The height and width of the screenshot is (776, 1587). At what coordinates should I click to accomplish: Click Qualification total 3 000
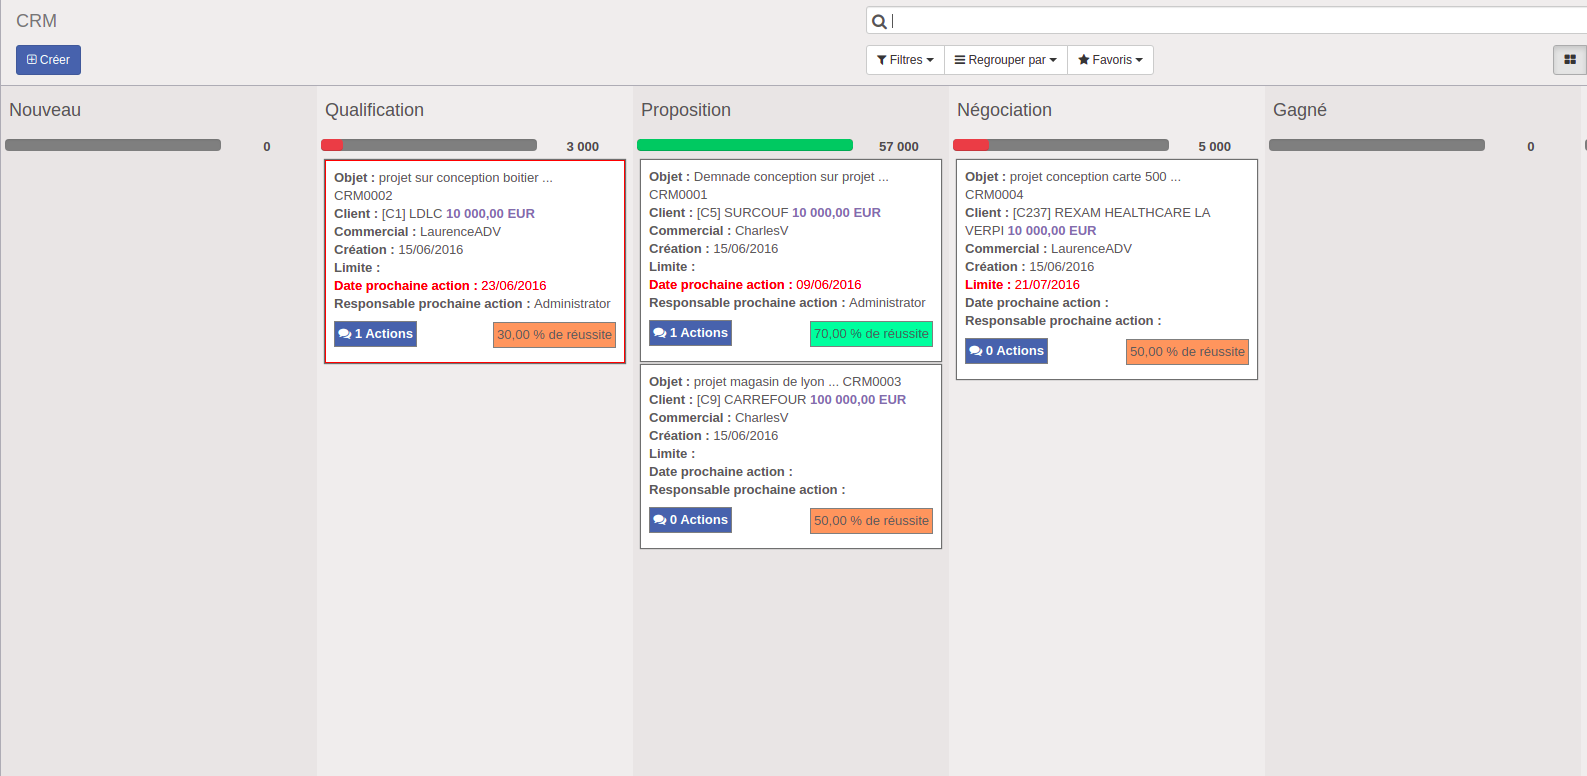(x=583, y=147)
